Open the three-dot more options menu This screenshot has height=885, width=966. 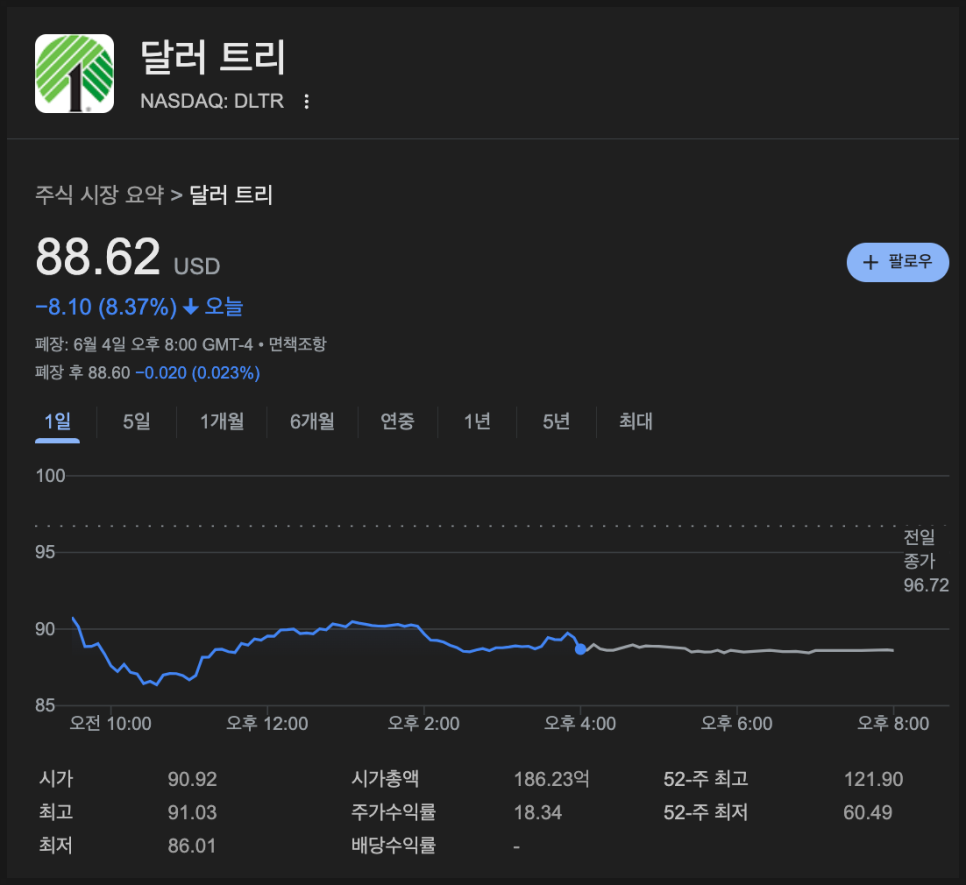306,102
